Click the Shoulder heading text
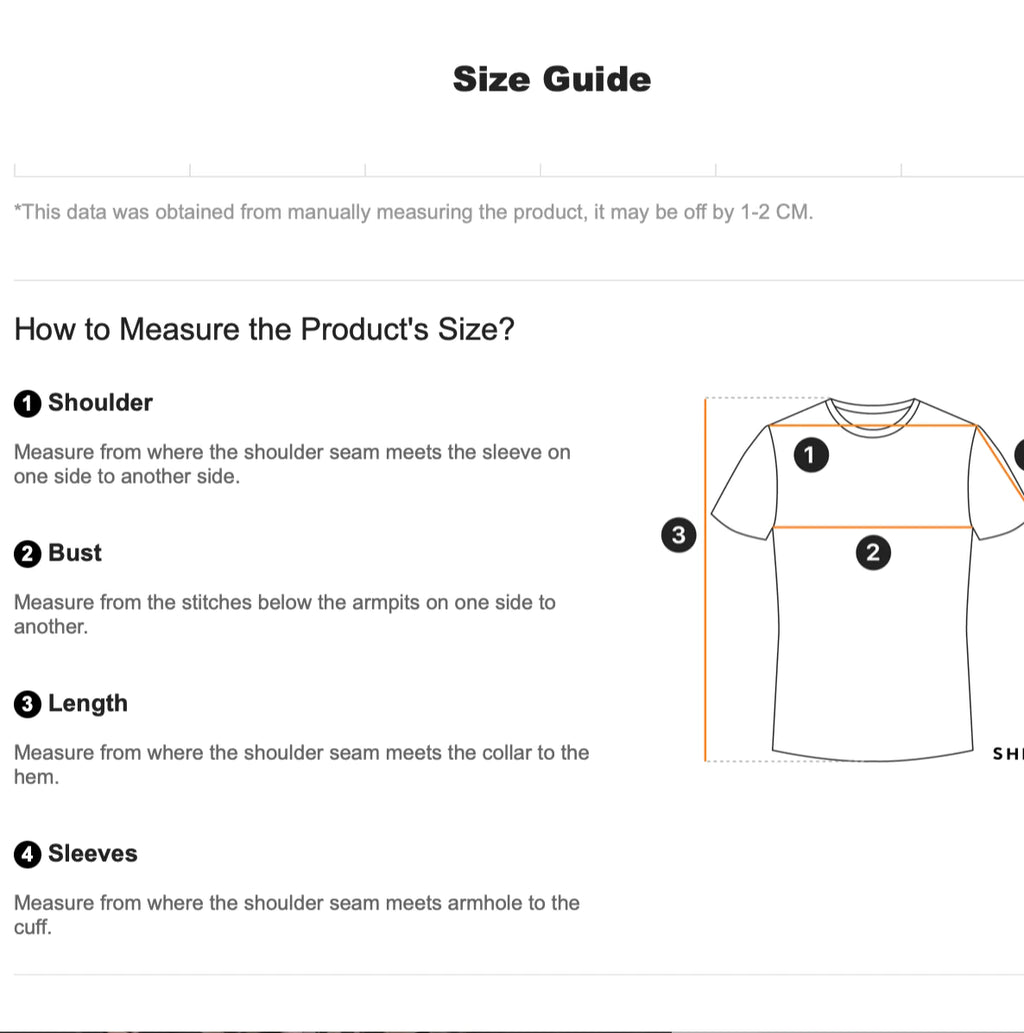This screenshot has width=1024, height=1033. click(x=100, y=403)
